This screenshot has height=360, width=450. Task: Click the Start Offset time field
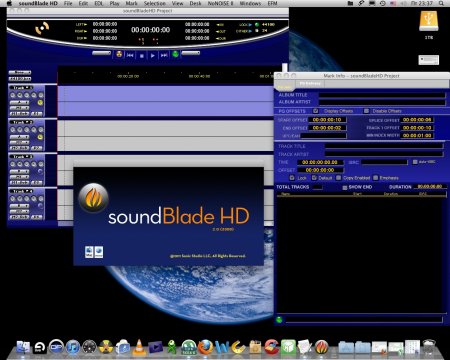coord(327,120)
